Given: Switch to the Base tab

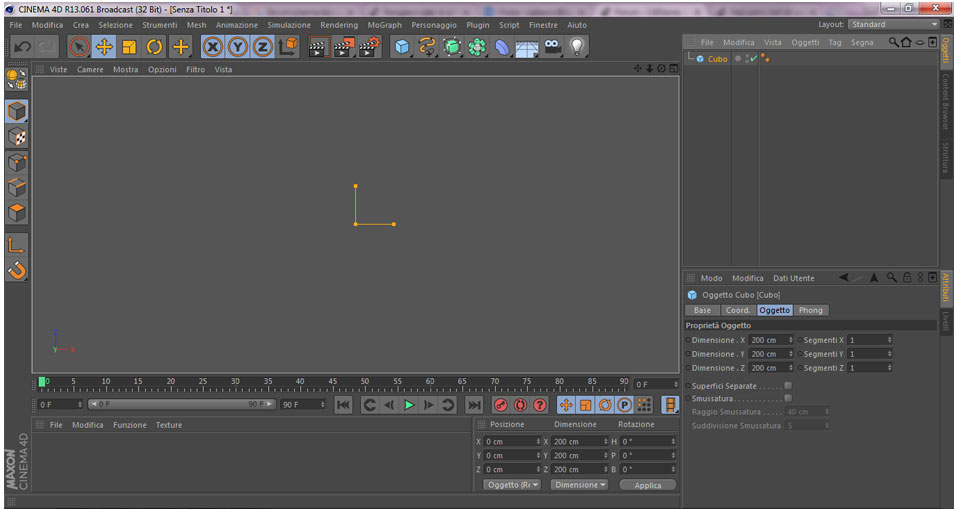Looking at the screenshot, I should click(702, 310).
